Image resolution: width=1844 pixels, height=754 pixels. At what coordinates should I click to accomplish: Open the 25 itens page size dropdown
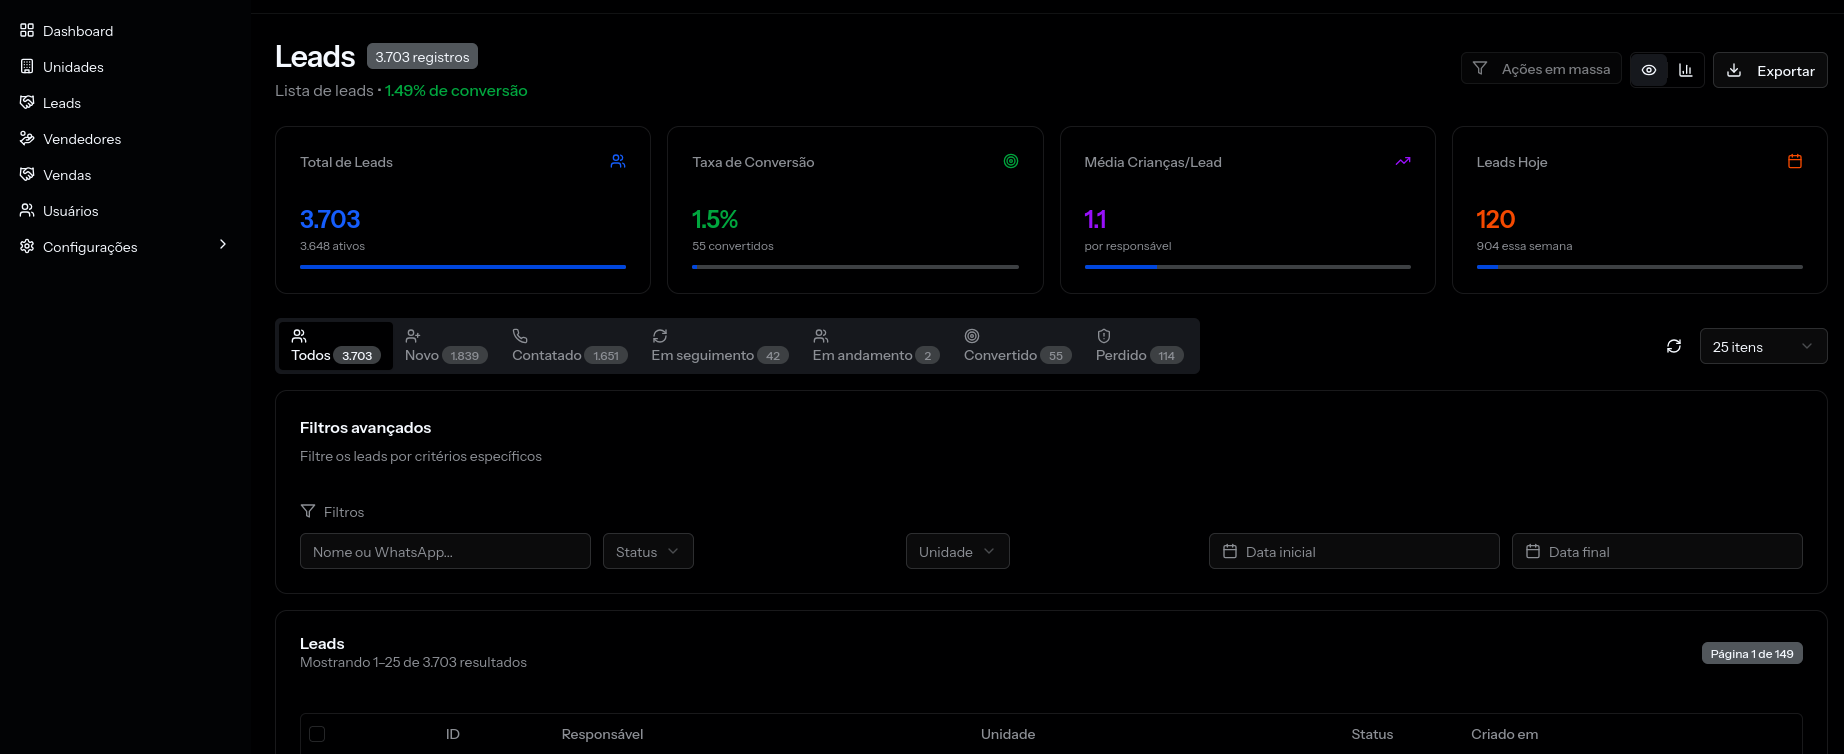pos(1763,346)
